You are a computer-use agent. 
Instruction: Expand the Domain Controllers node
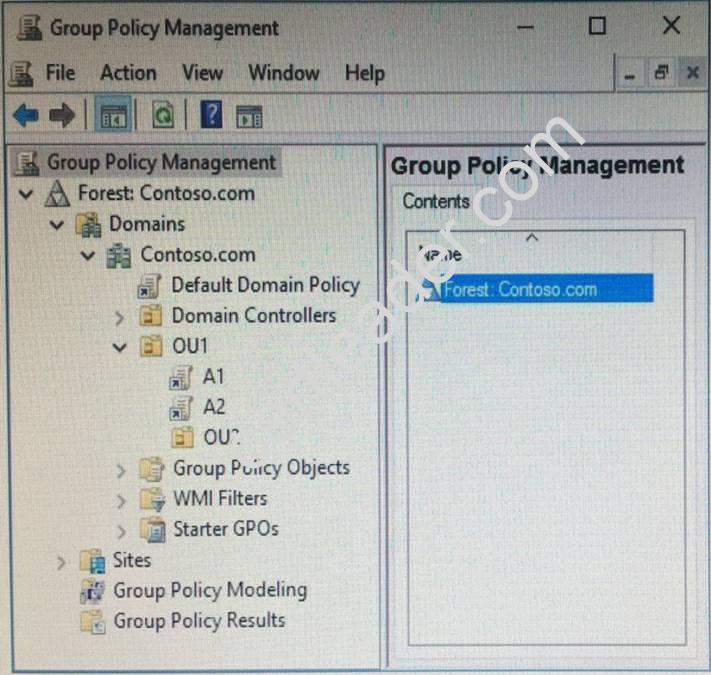[x=119, y=318]
